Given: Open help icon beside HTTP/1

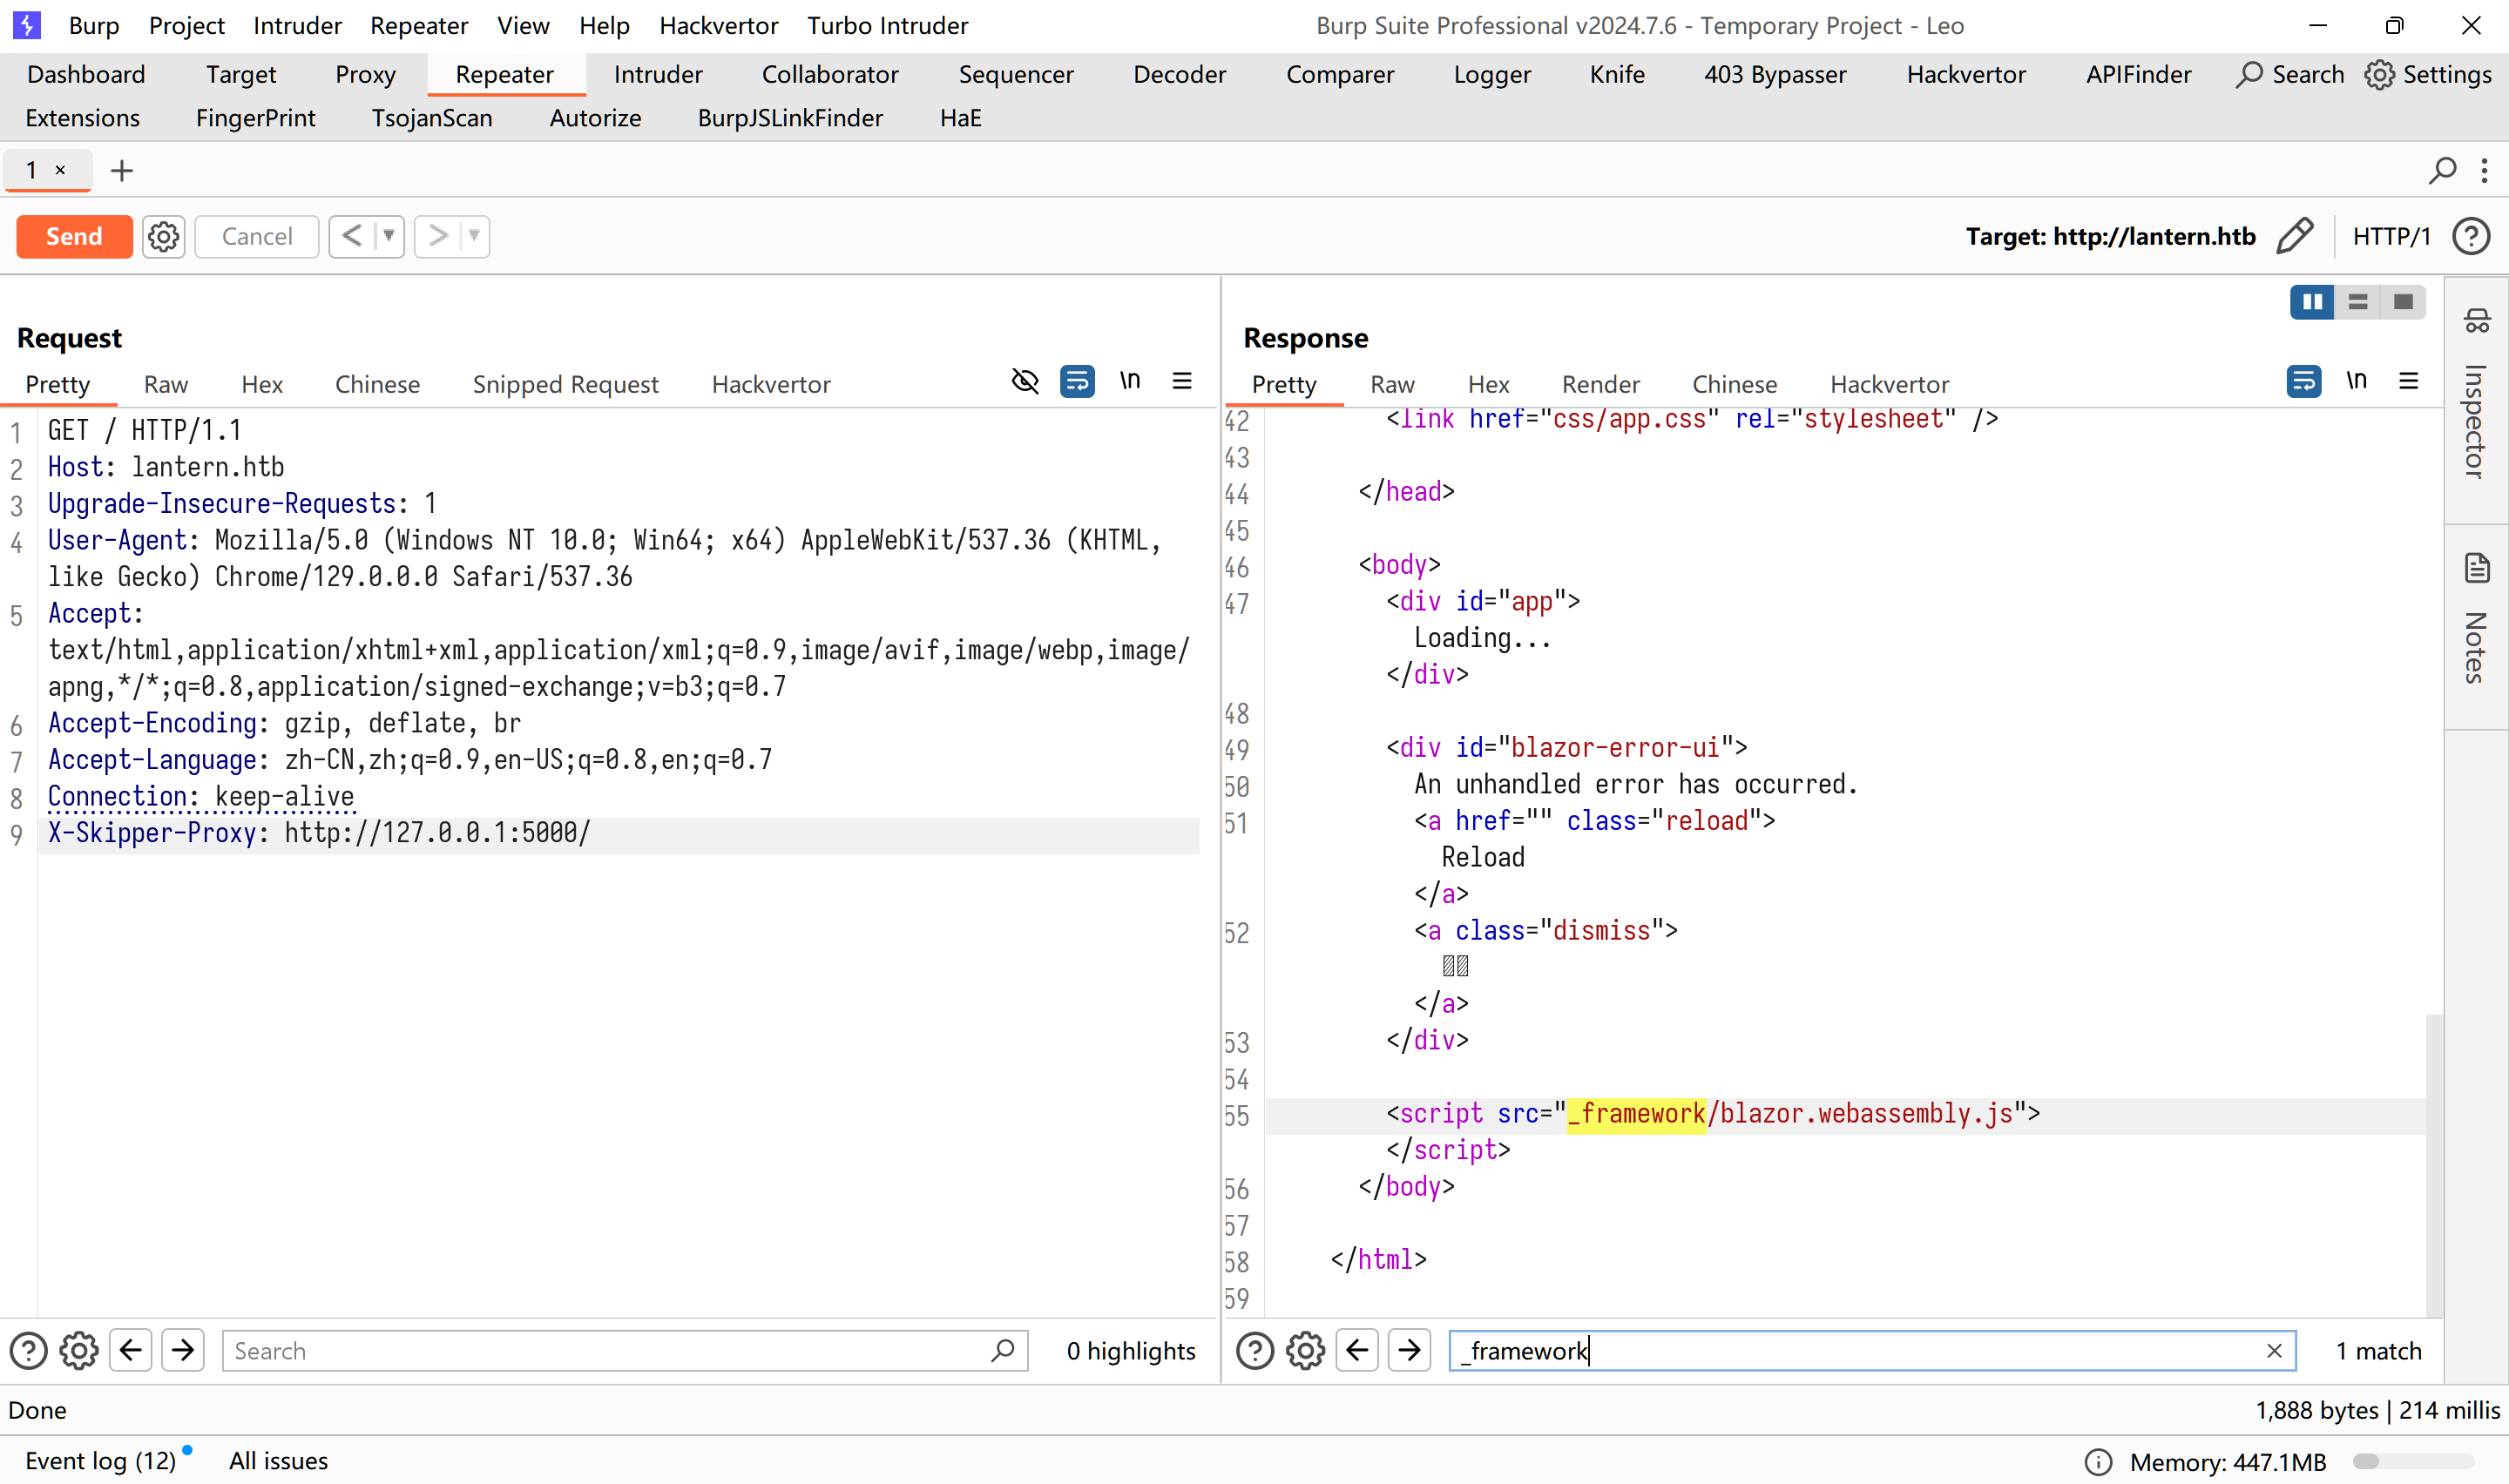Looking at the screenshot, I should pos(2470,237).
